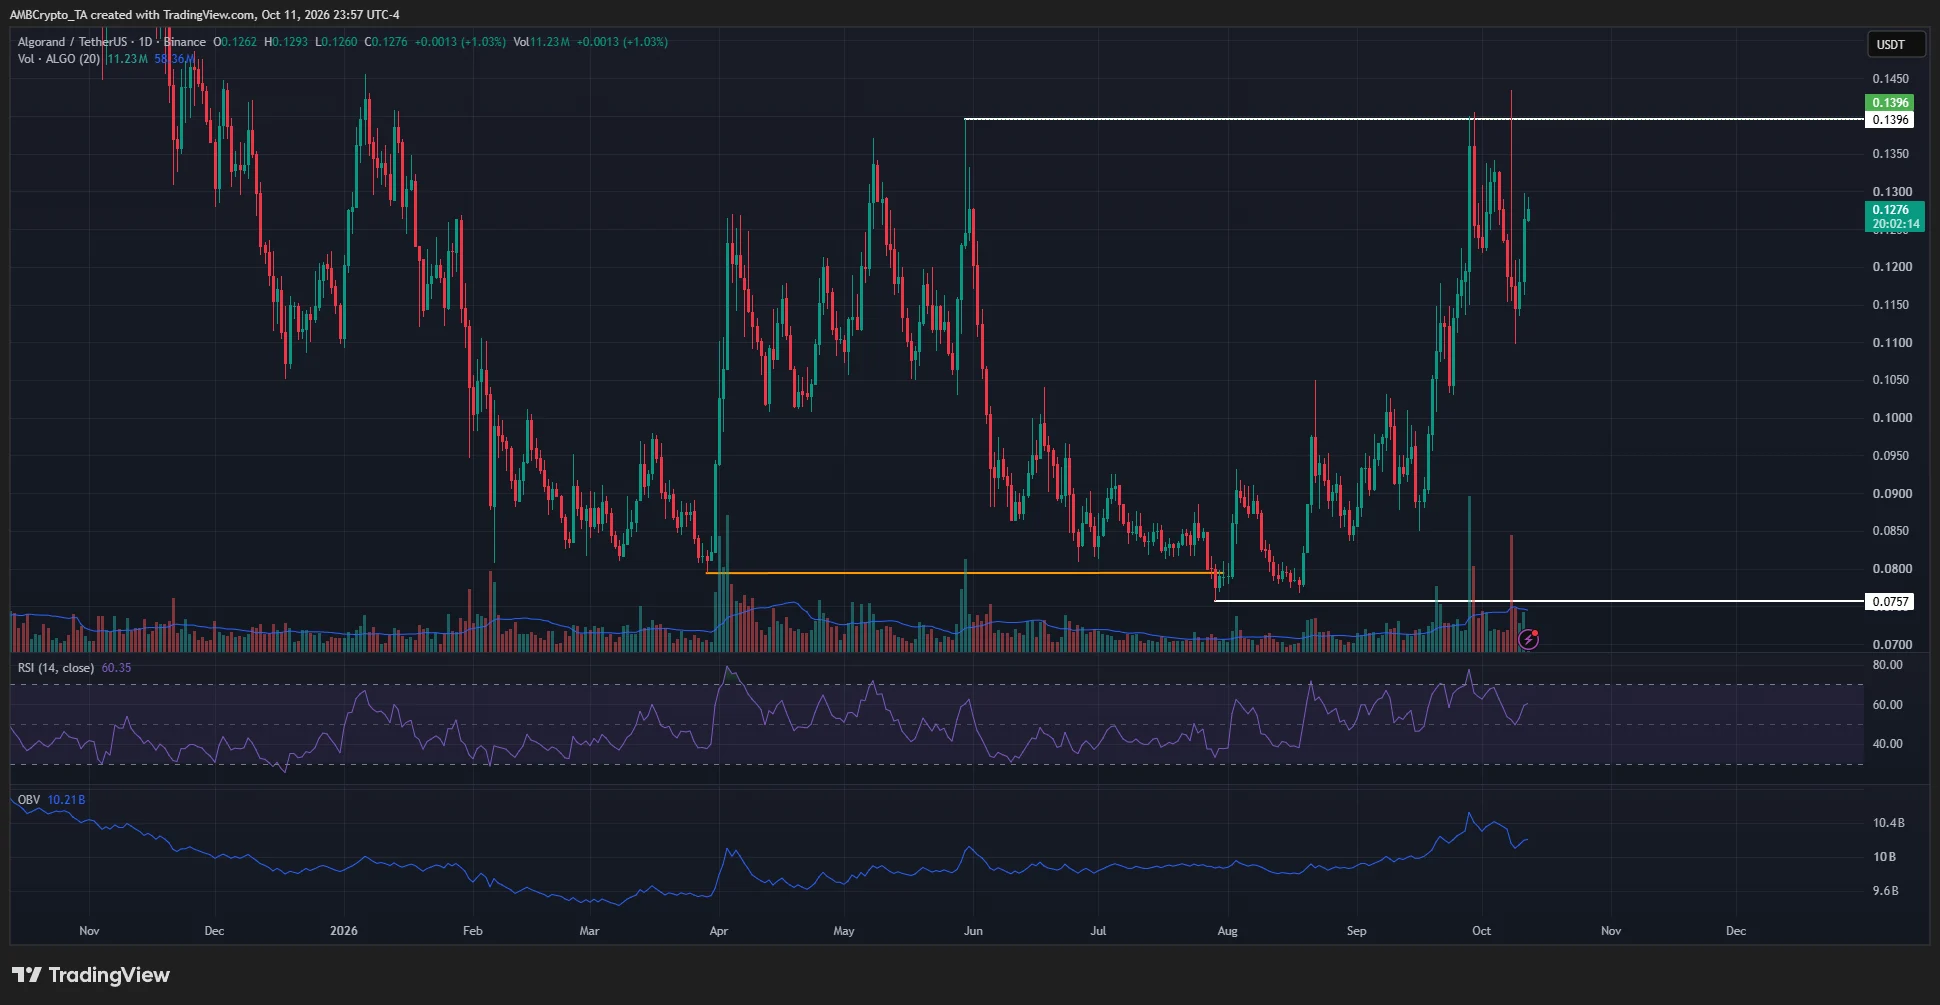This screenshot has width=1940, height=1005.
Task: Click the orange horizontal support line
Action: [964, 573]
